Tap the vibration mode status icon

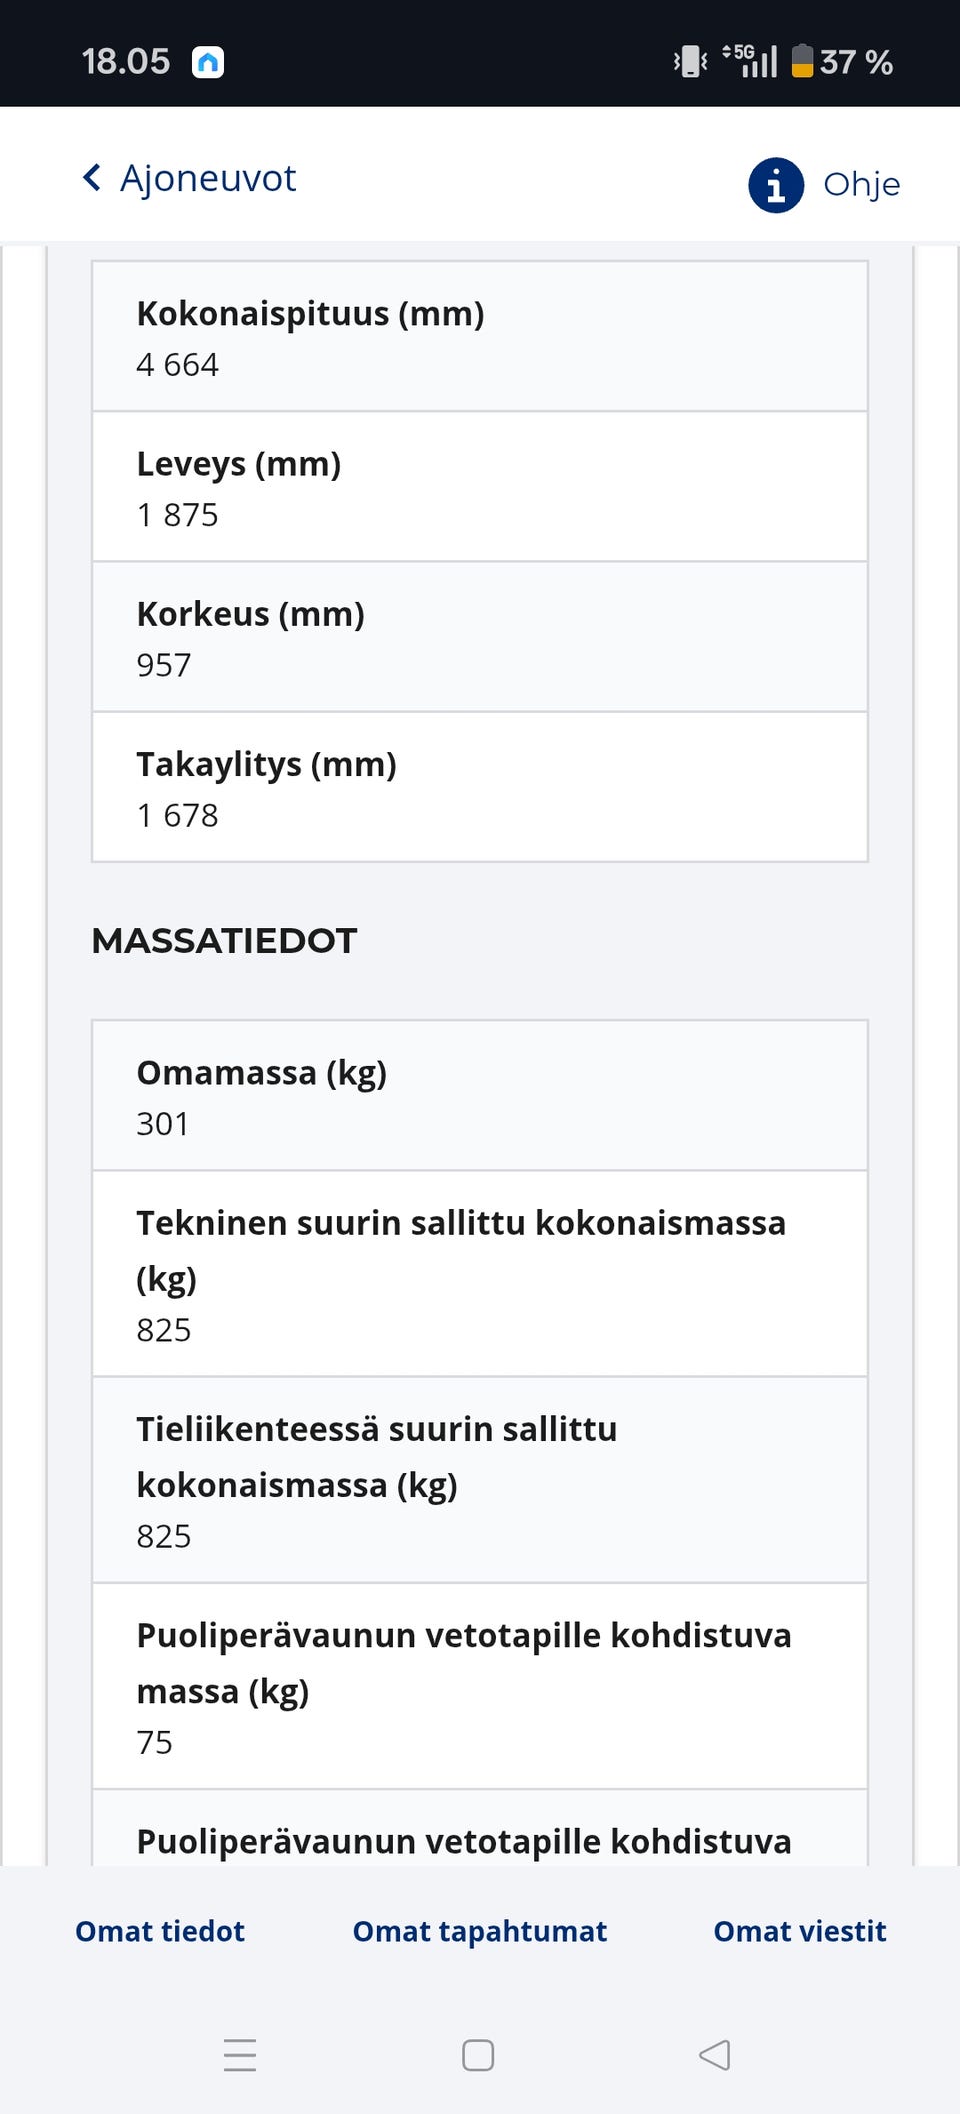(x=690, y=60)
